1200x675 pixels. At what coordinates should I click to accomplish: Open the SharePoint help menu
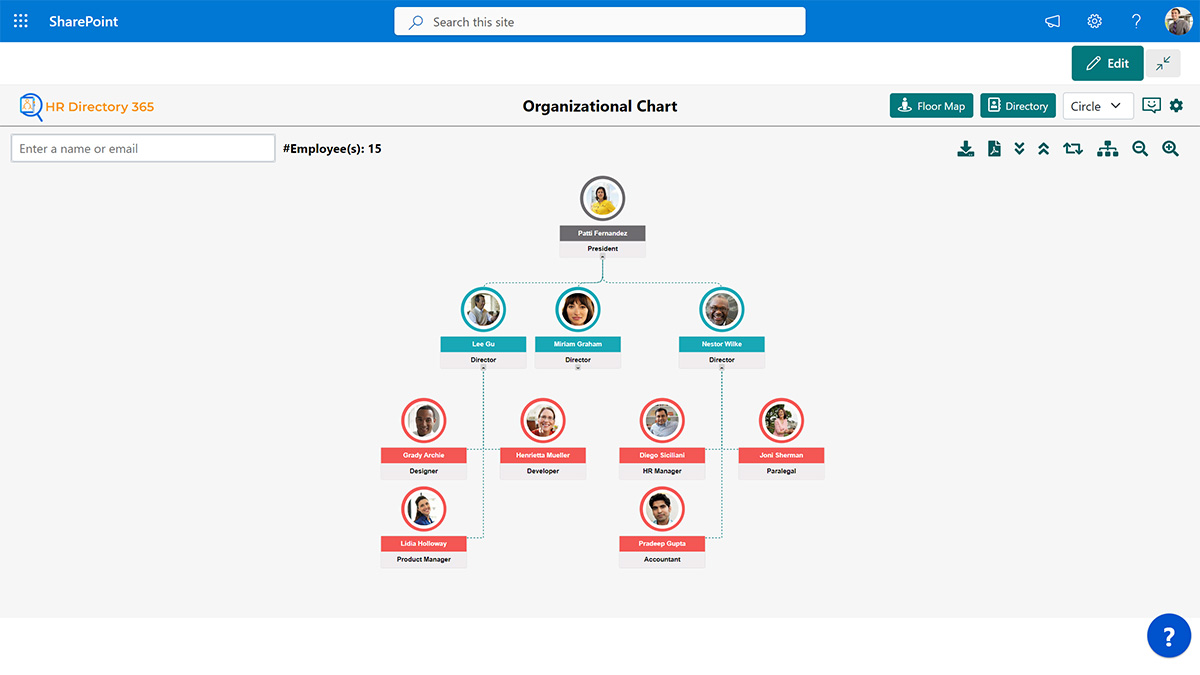[1136, 20]
